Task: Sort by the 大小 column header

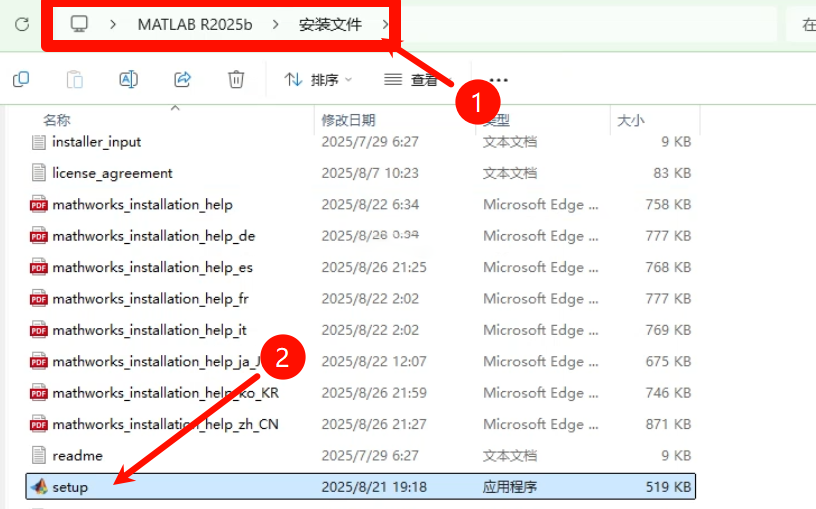Action: [x=631, y=120]
